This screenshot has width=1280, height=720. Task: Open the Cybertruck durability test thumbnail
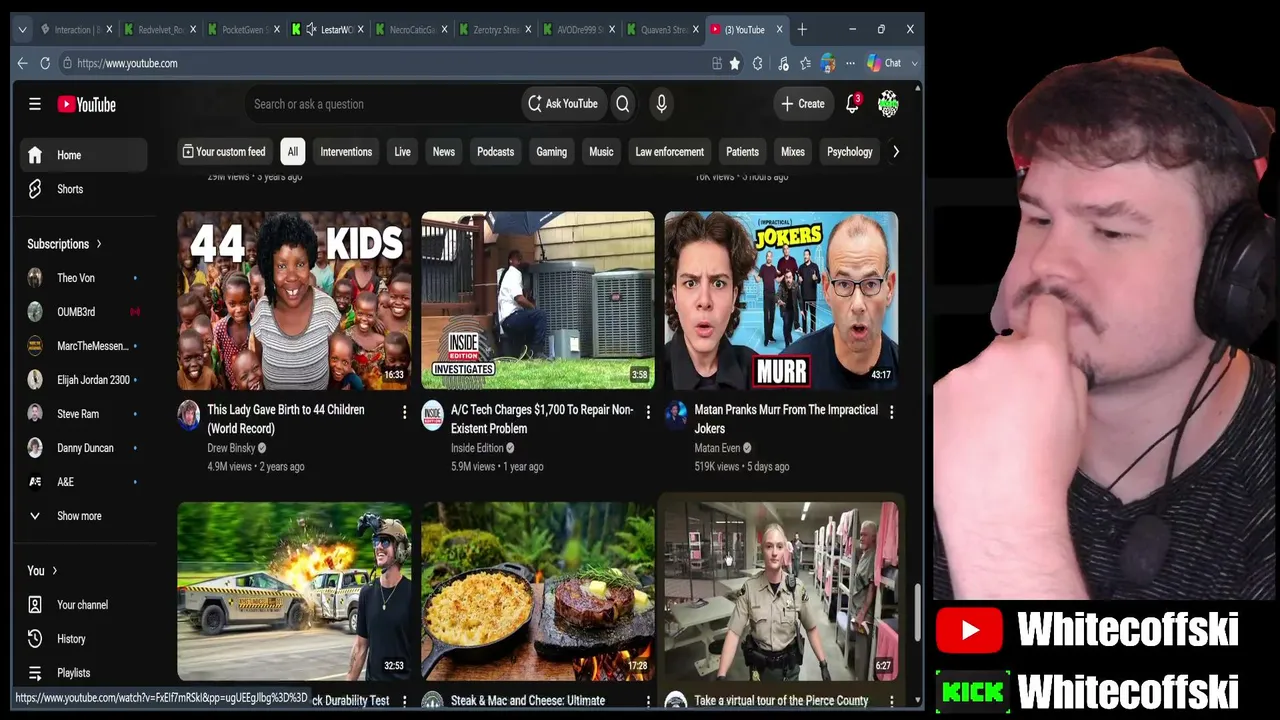tap(294, 591)
